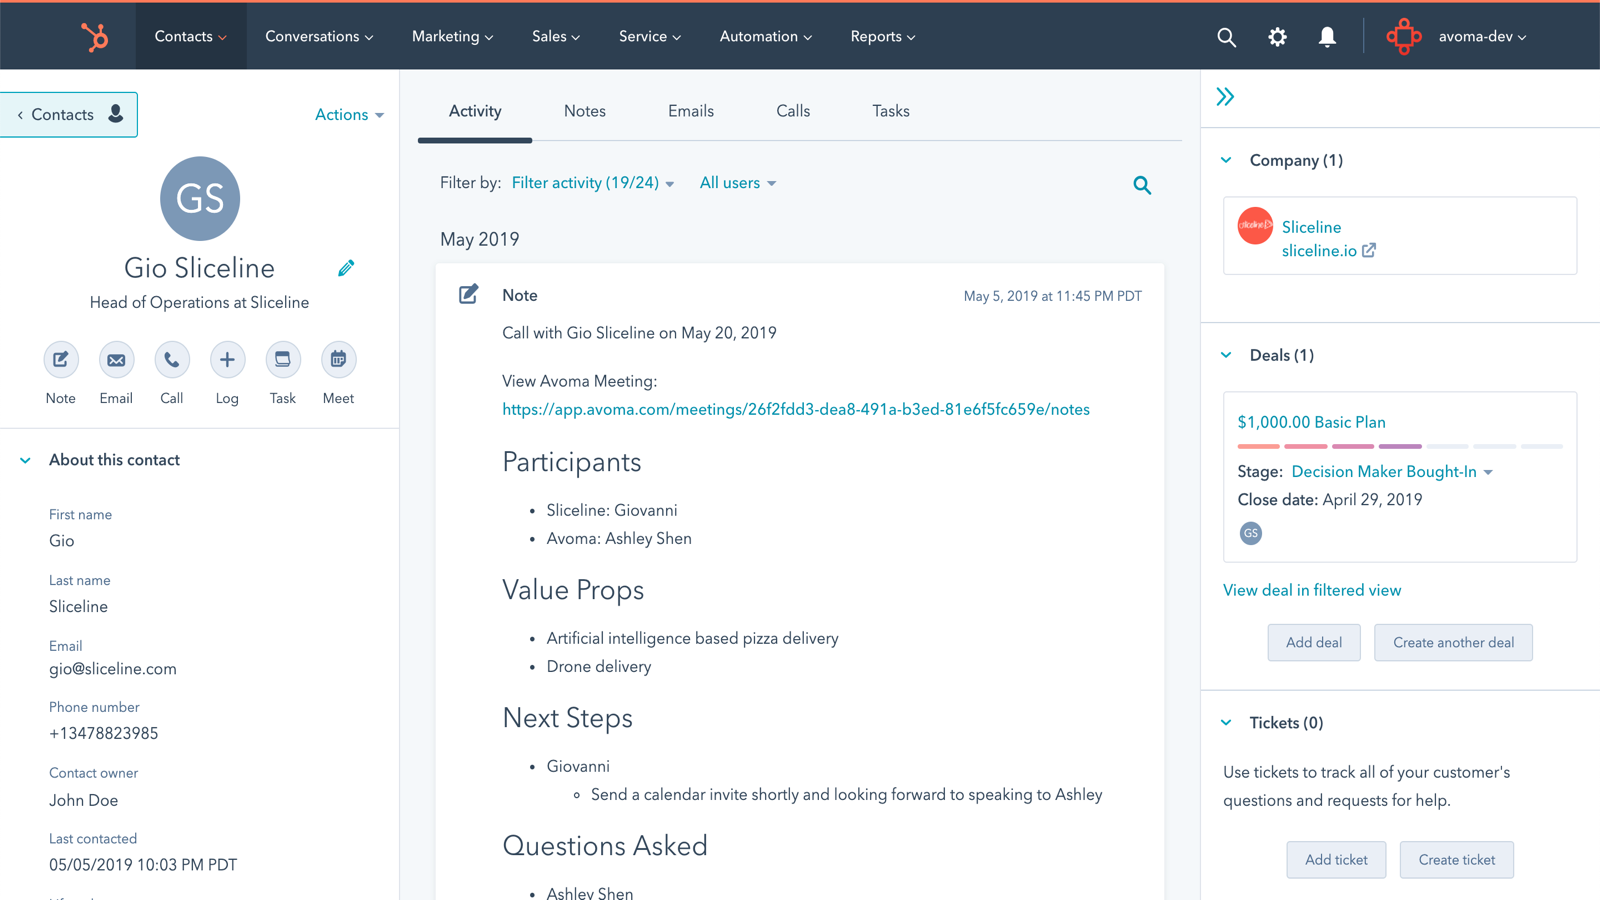
Task: Open the $1,000.00 Basic Plan deal
Action: [x=1311, y=422]
